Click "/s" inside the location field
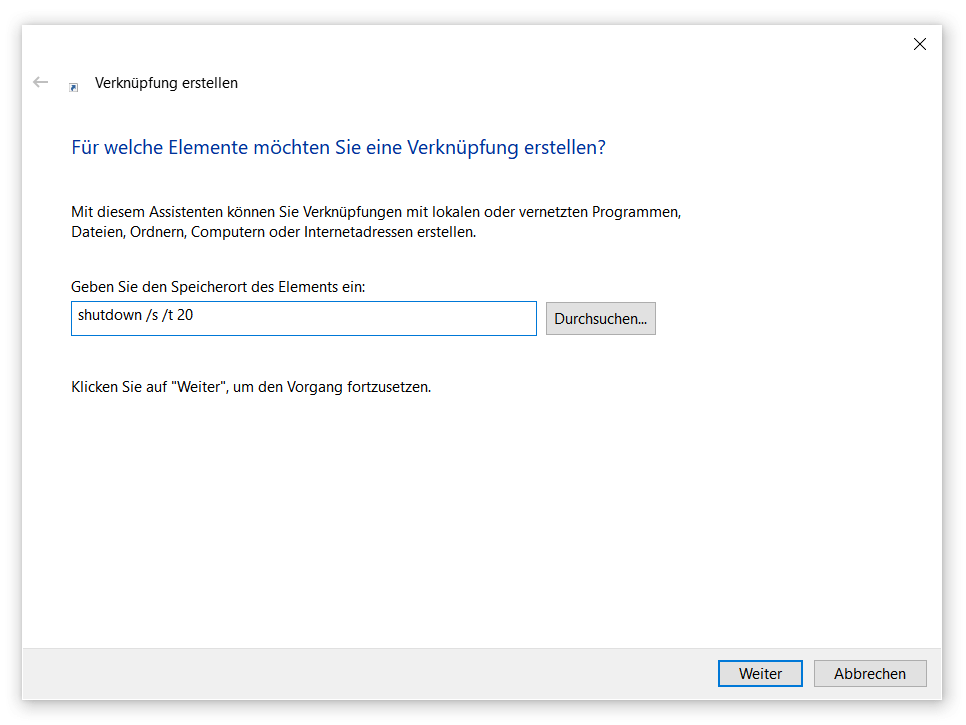 (151, 315)
